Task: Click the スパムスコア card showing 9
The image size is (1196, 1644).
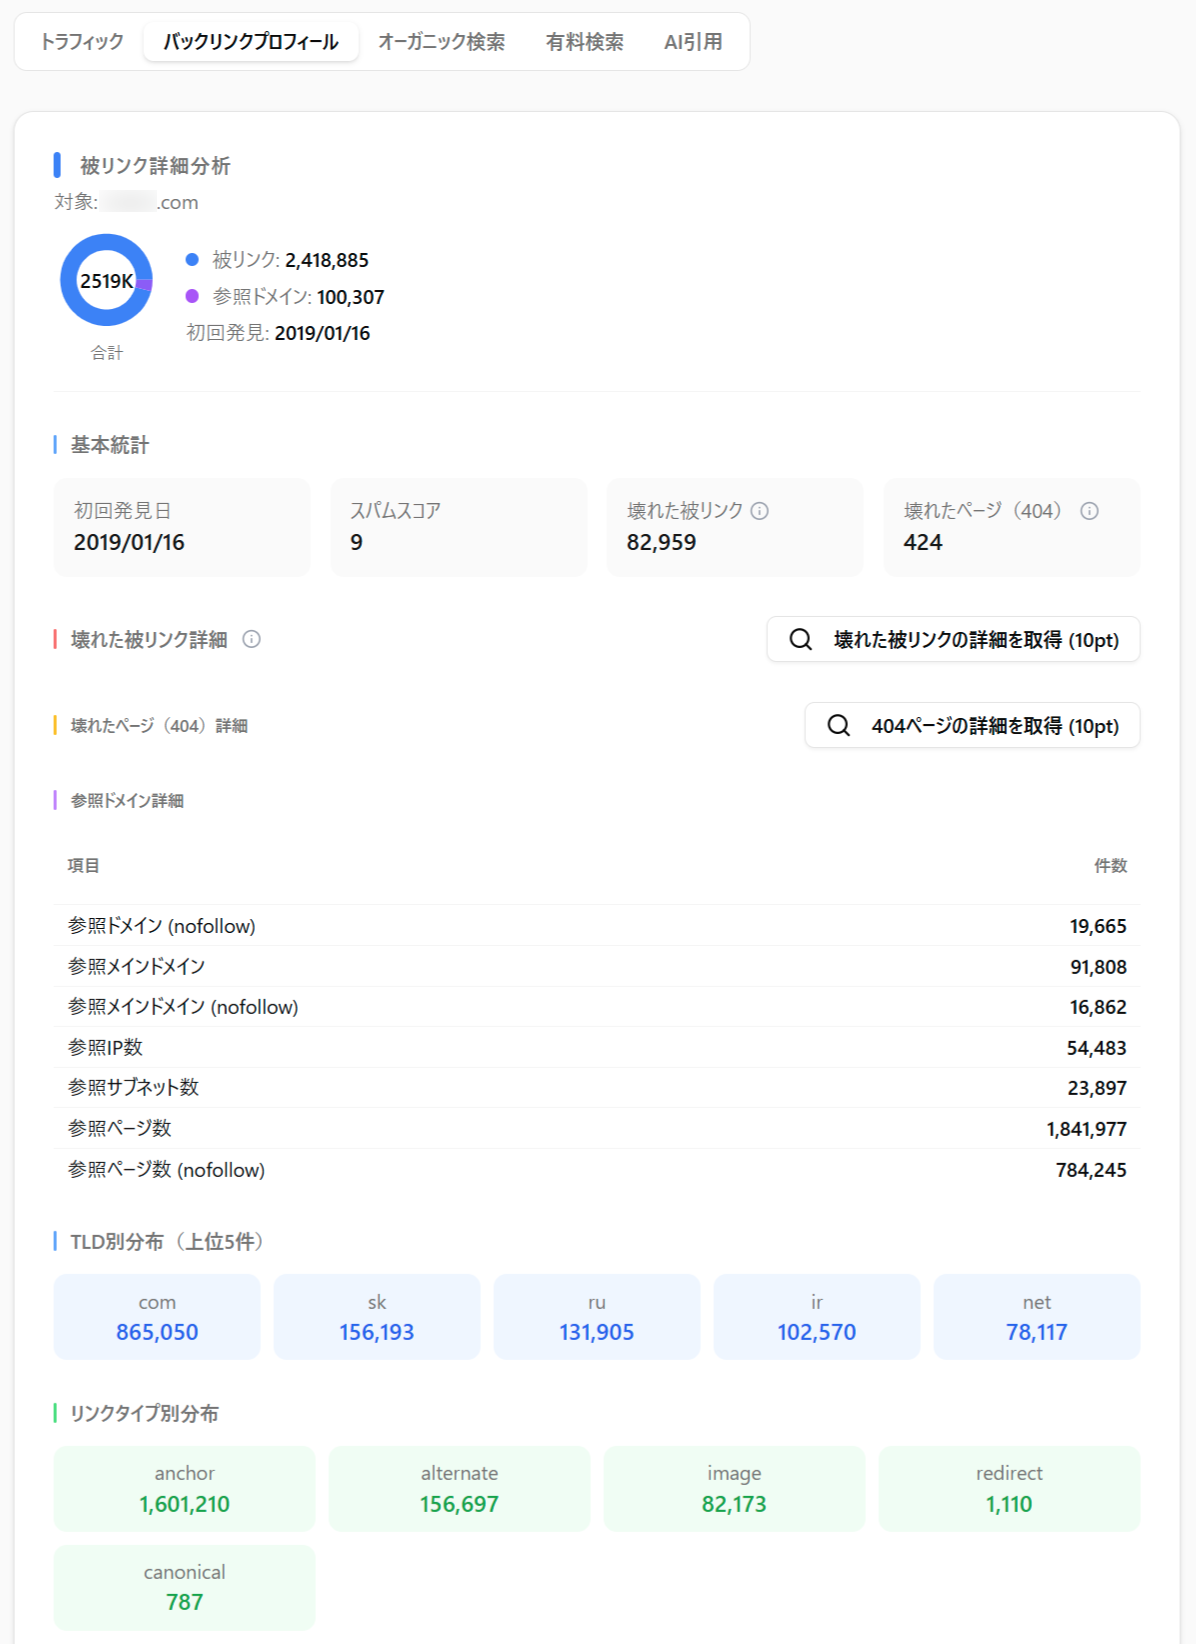Action: tap(459, 527)
